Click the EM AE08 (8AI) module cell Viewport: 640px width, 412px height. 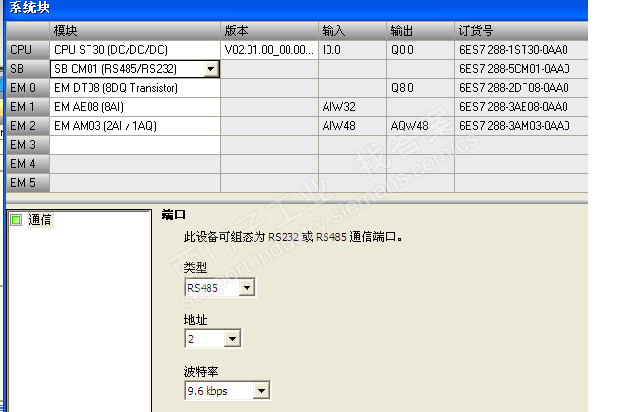(135, 107)
